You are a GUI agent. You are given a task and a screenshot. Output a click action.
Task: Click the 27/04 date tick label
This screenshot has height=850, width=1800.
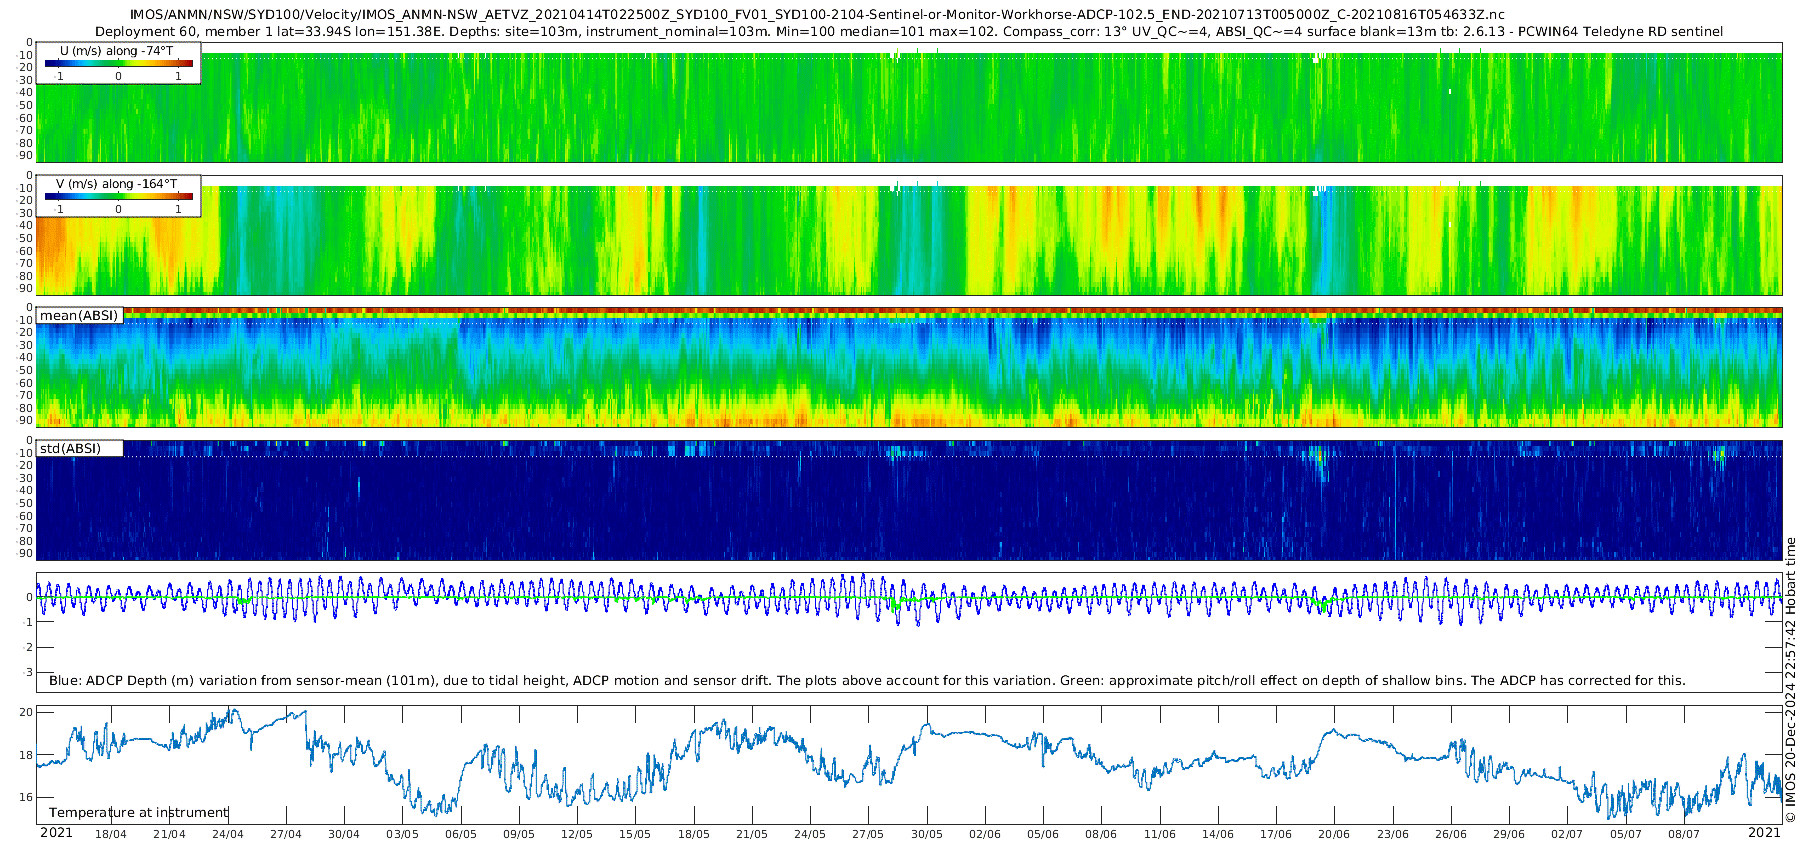(x=285, y=834)
